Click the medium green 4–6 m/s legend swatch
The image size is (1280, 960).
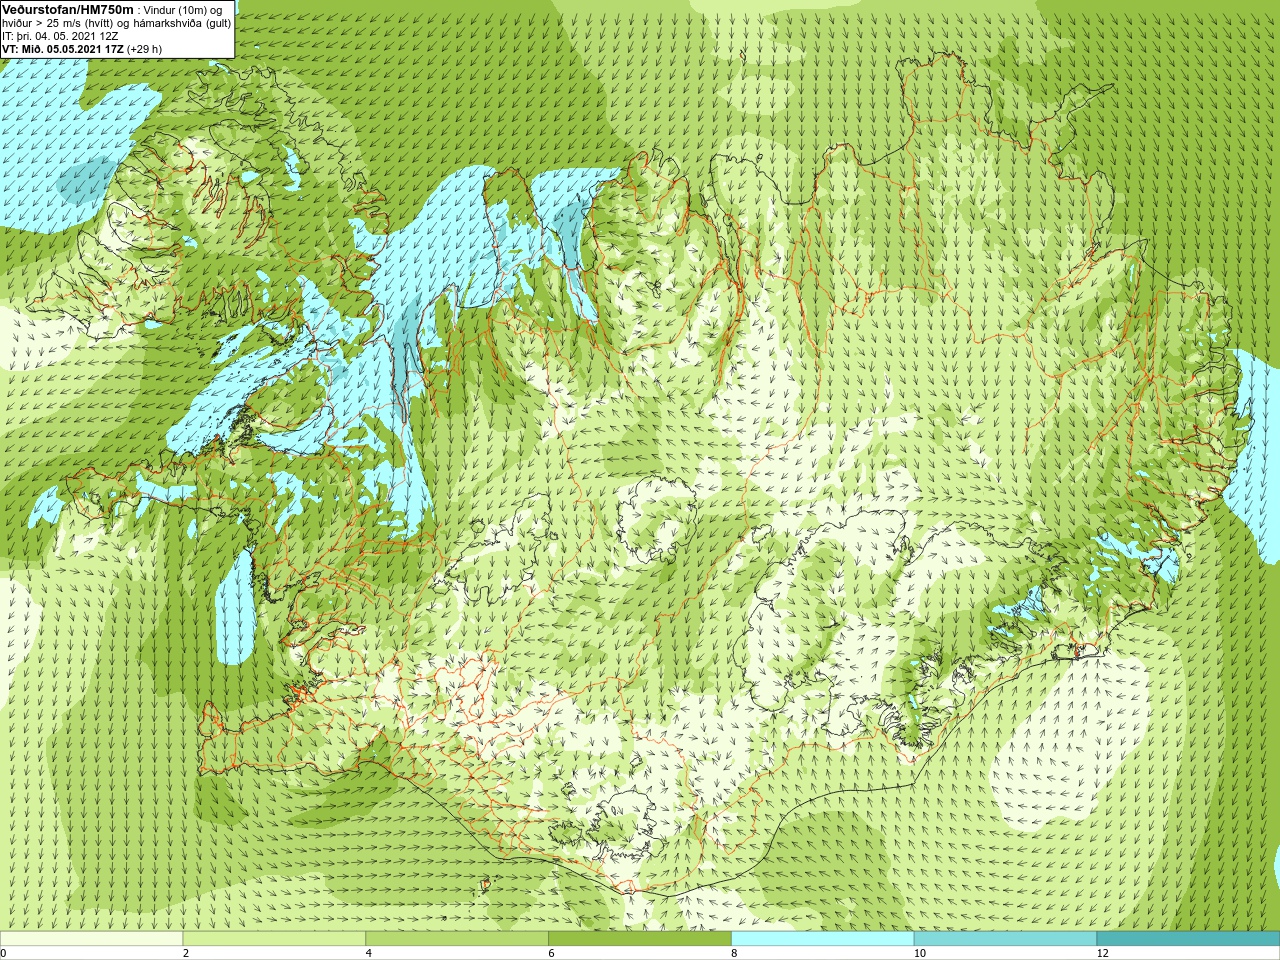click(x=457, y=939)
